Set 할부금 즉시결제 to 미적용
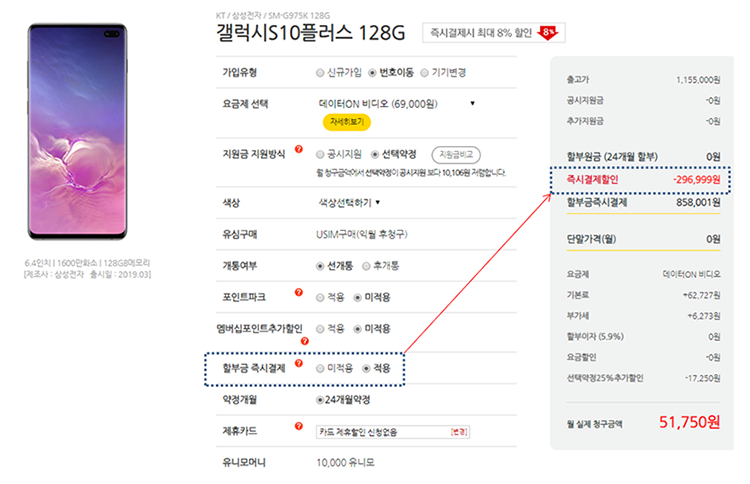 coord(320,368)
